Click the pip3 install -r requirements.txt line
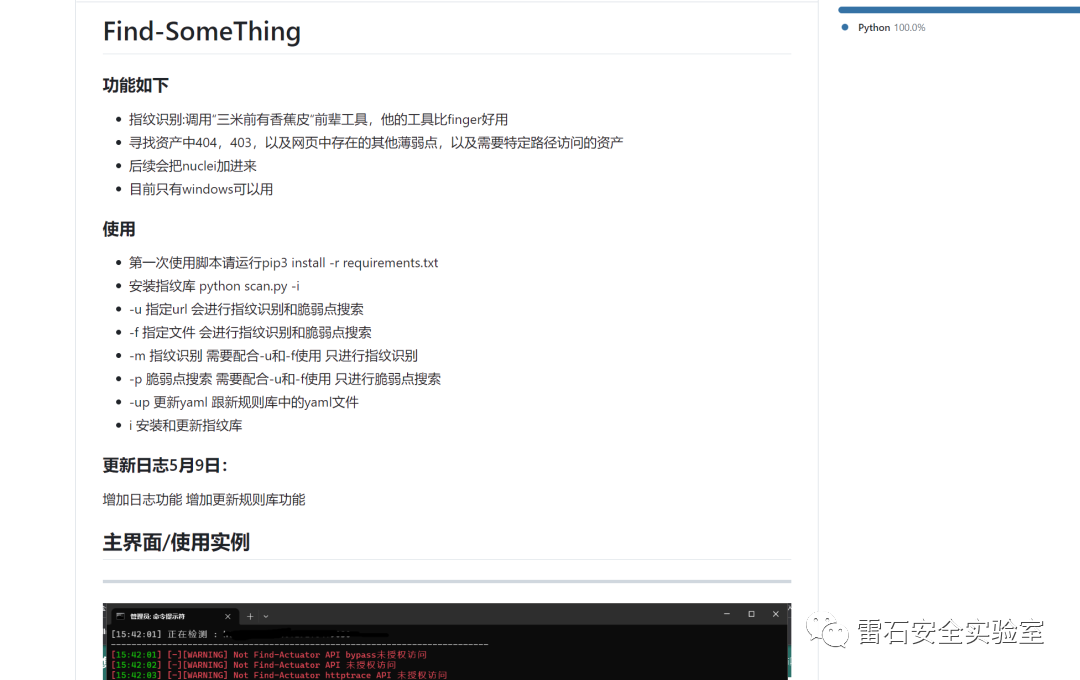1080x680 pixels. pos(283,263)
